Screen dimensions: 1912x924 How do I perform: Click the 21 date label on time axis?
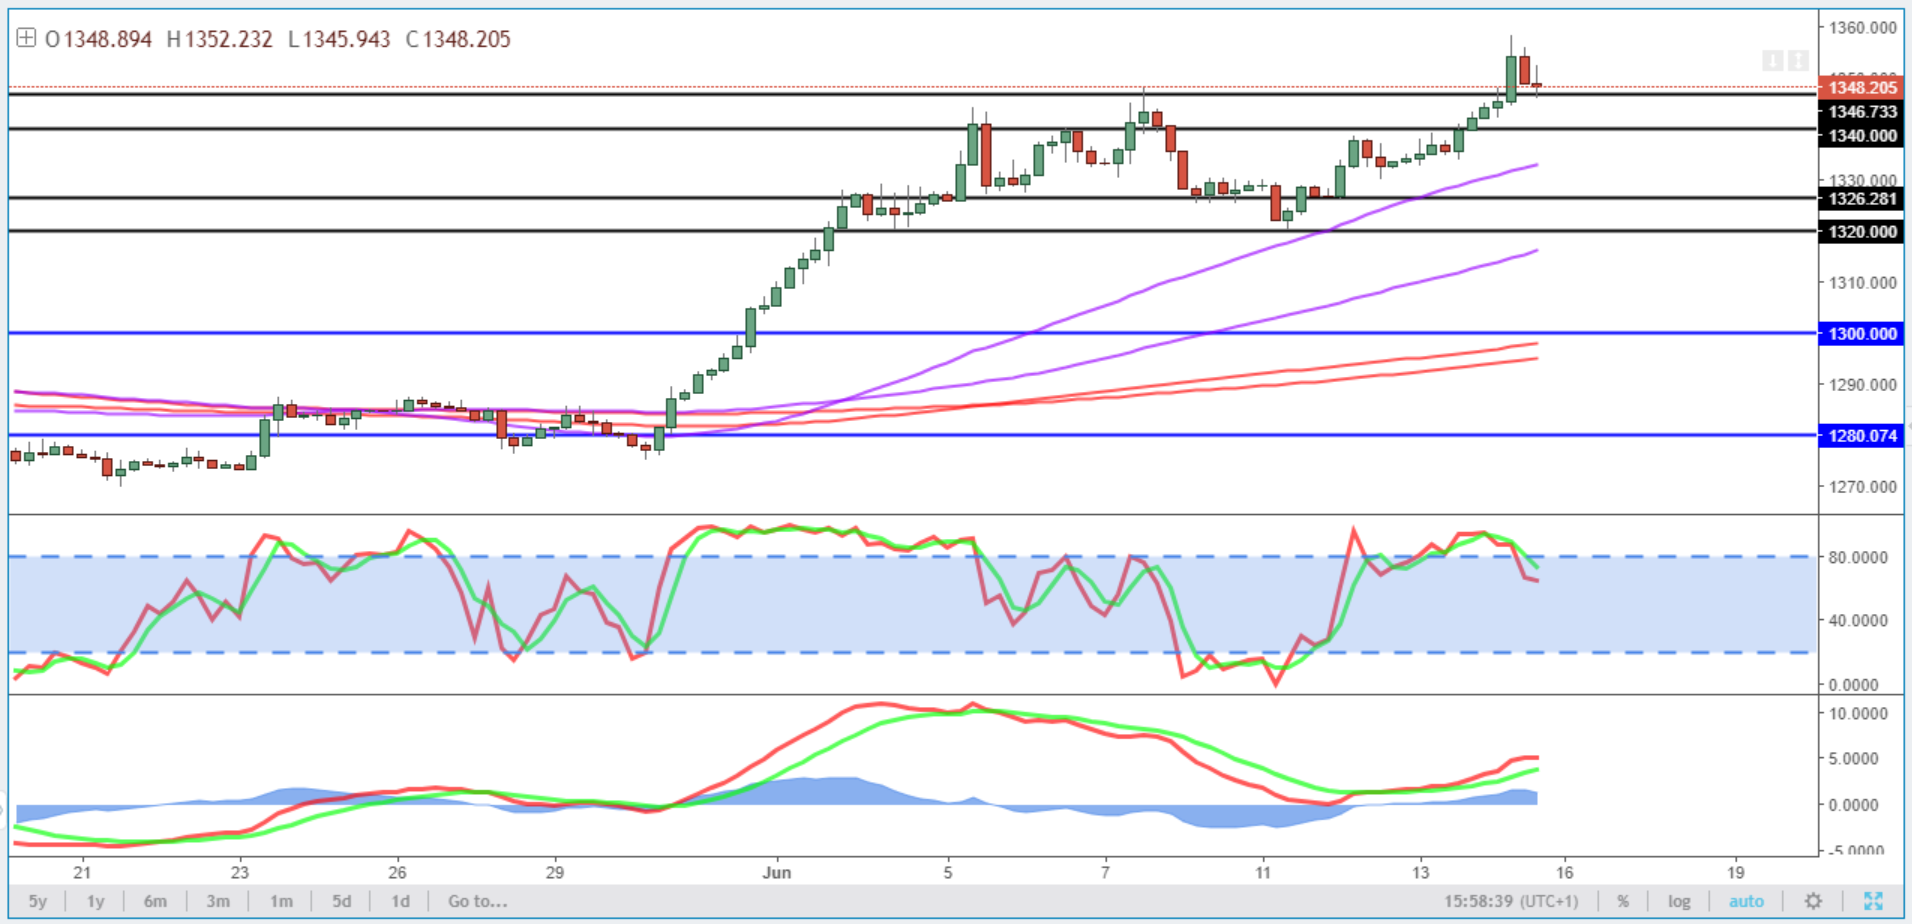point(82,872)
